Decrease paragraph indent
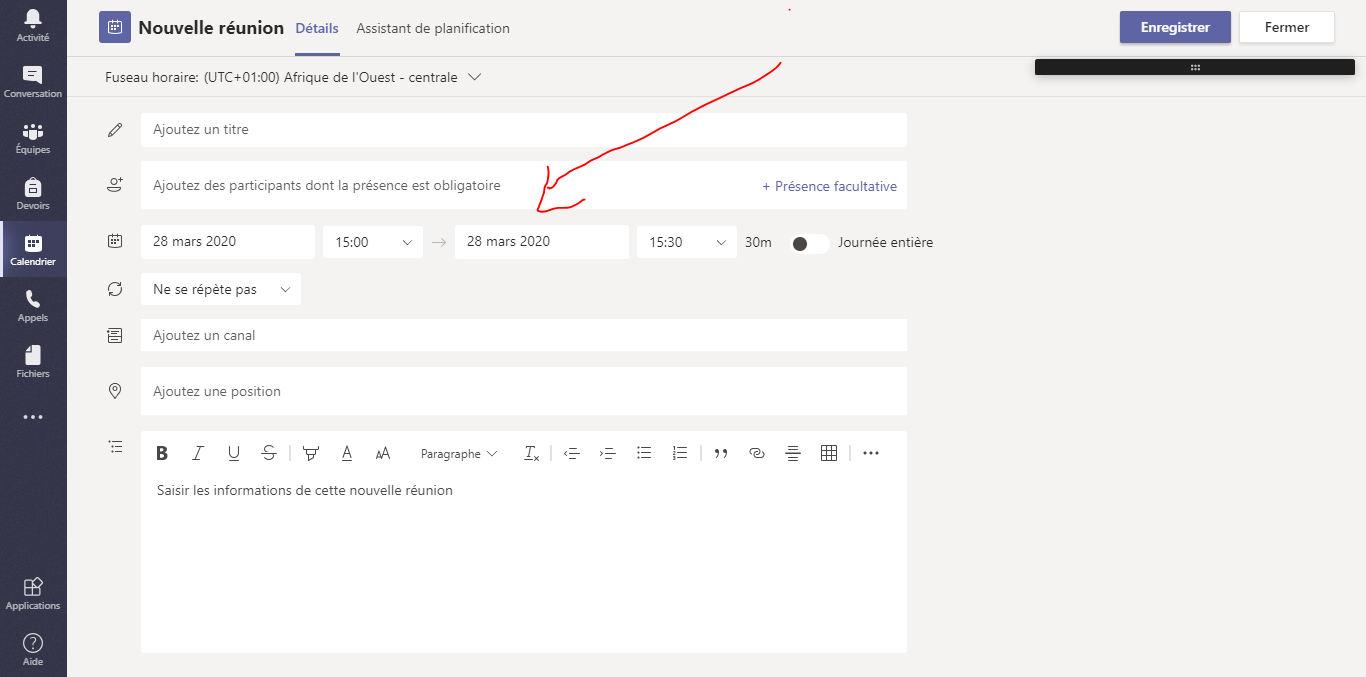1366x677 pixels. coord(572,453)
